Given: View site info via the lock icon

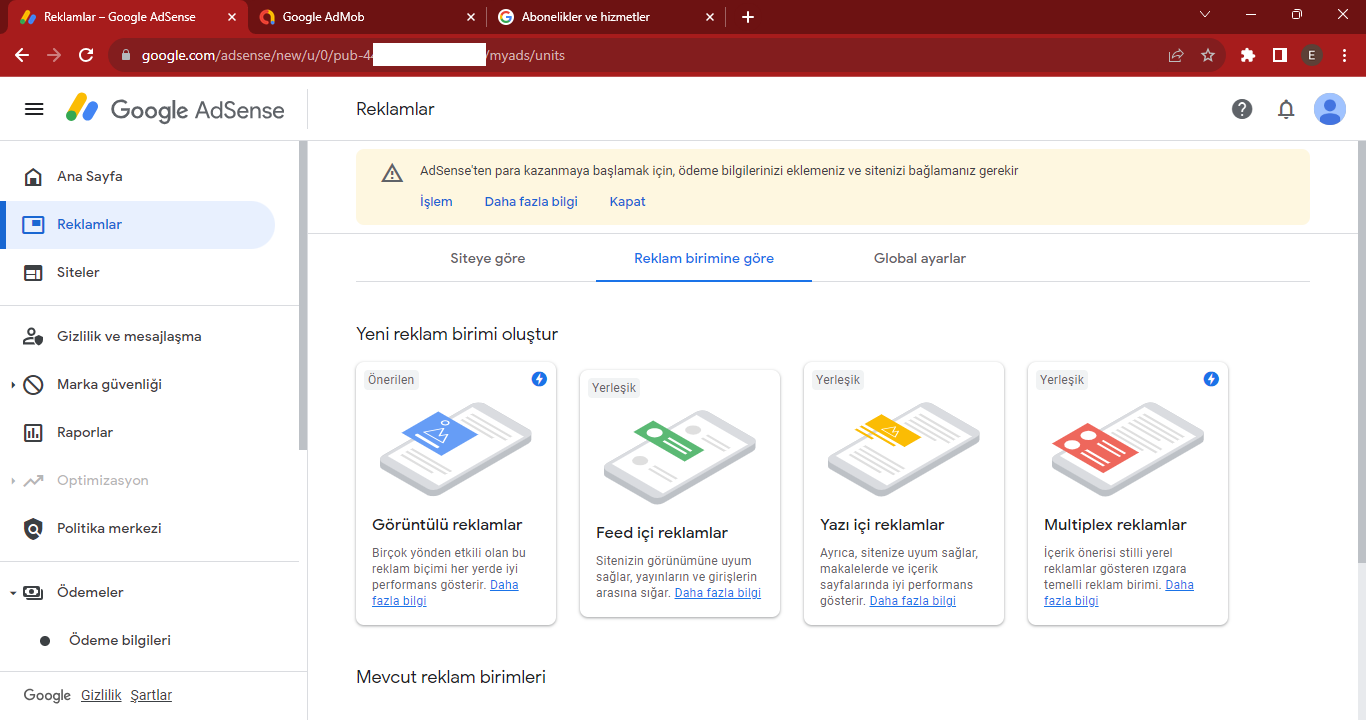Looking at the screenshot, I should click(125, 56).
